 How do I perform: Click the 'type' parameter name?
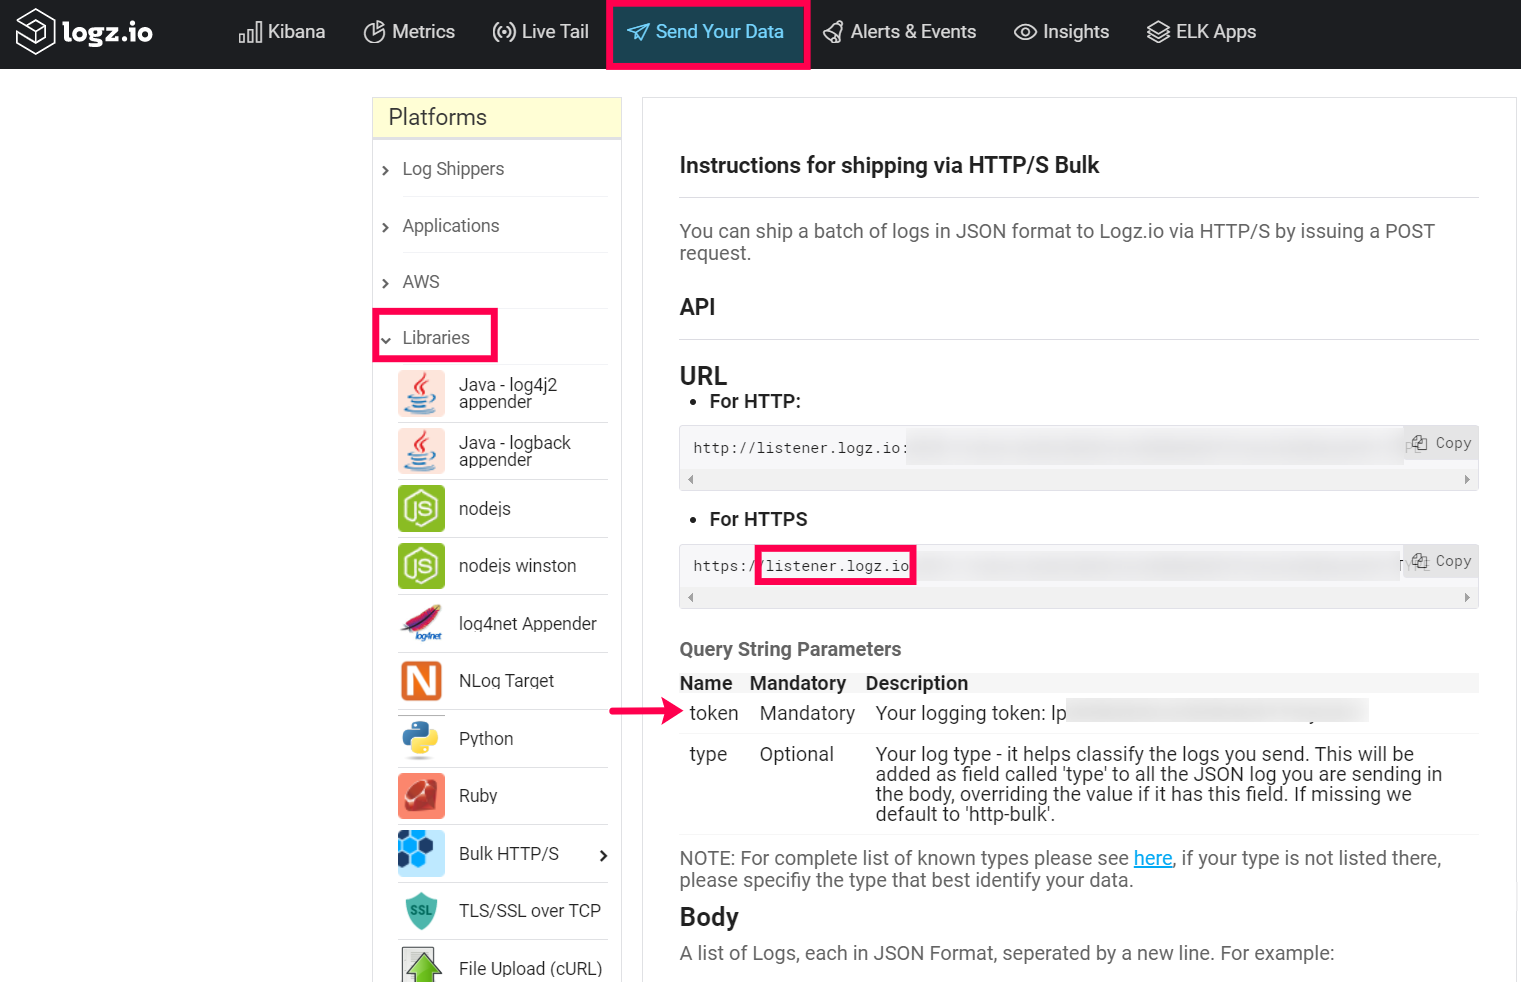click(708, 754)
